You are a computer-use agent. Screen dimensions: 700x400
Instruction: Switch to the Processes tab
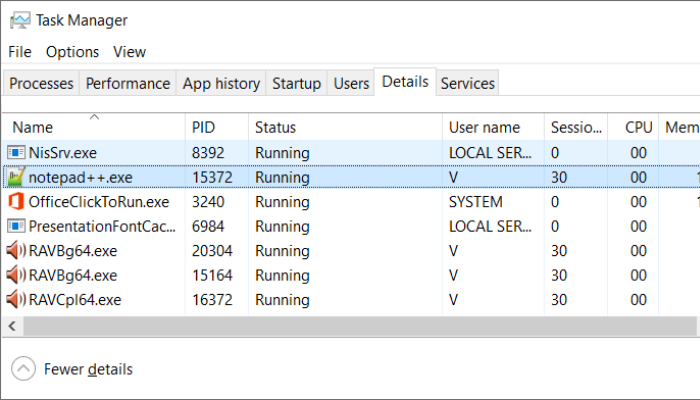(x=41, y=83)
